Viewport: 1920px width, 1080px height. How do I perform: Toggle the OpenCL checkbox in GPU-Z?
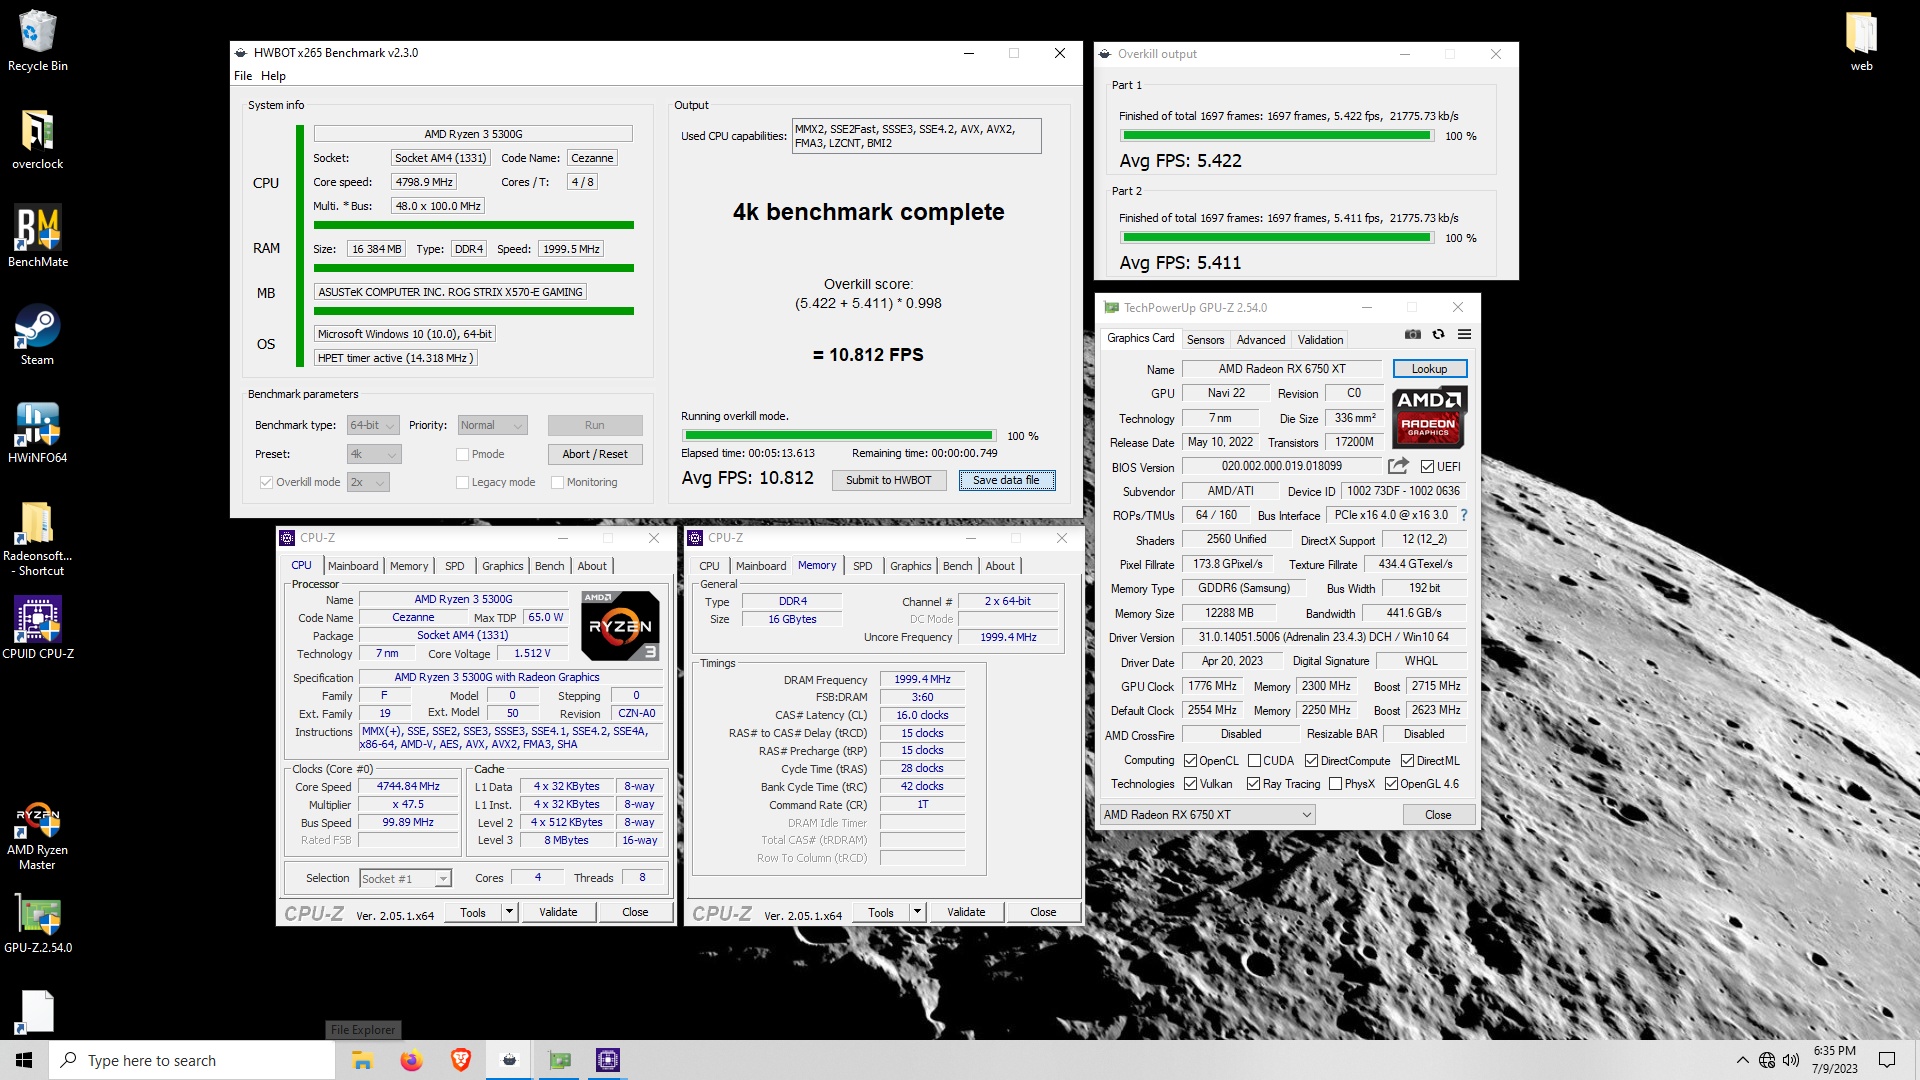(x=1190, y=761)
